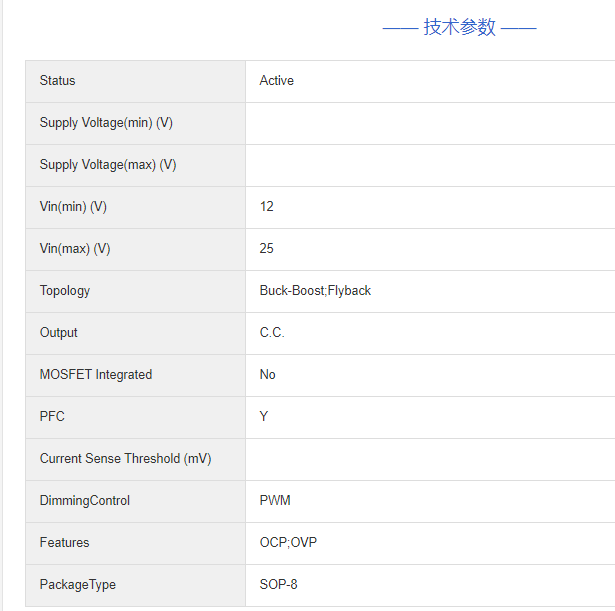Click the MOSFET Integrated label

pos(96,375)
